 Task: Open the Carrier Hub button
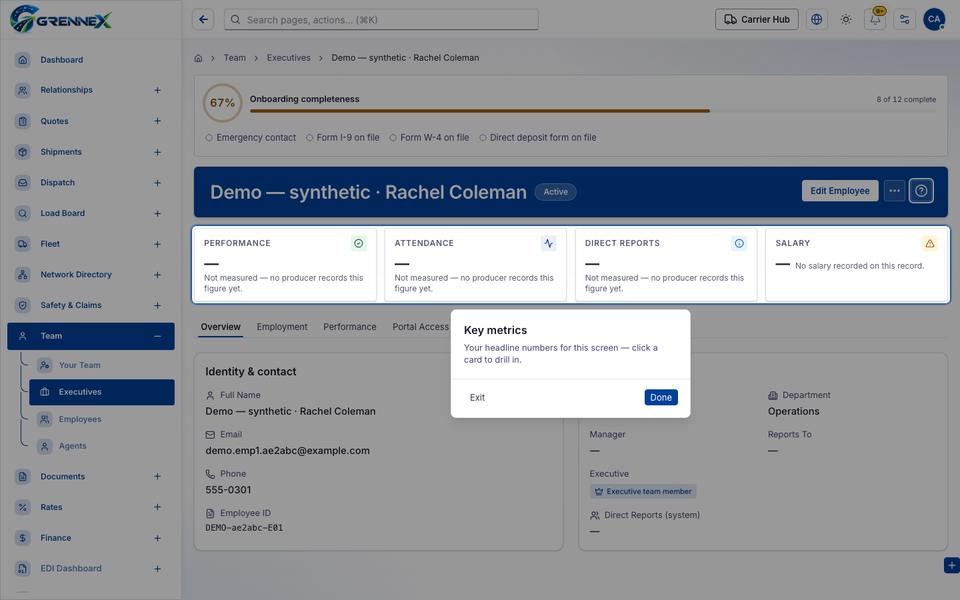(757, 20)
